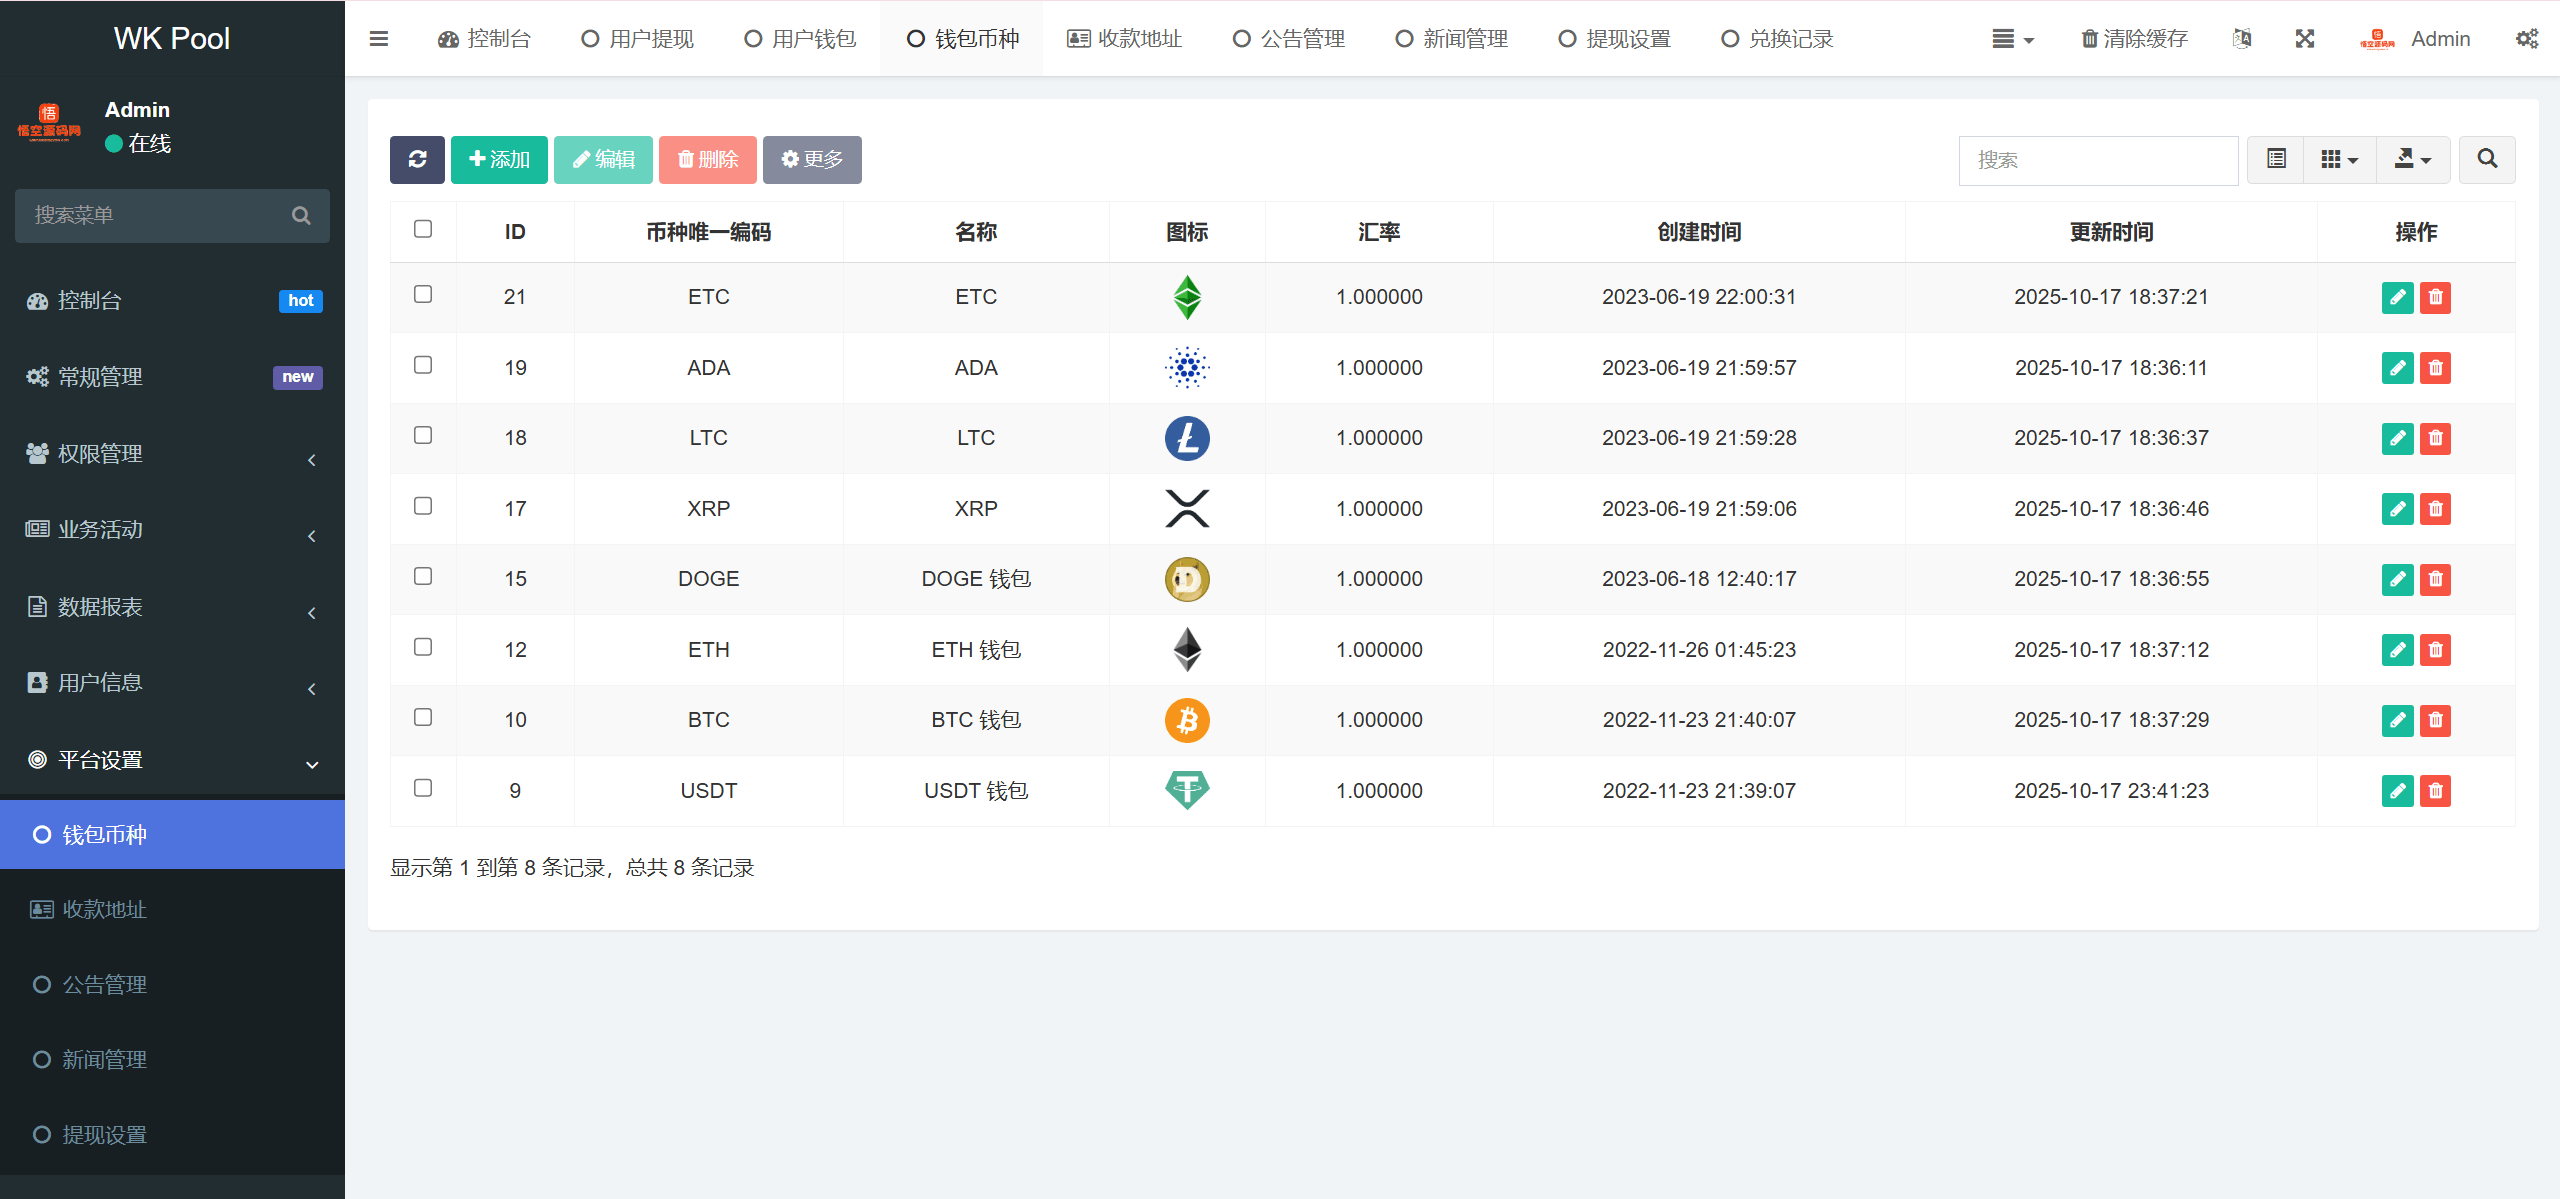Open the export data dropdown
The width and height of the screenshot is (2560, 1199).
coord(2412,159)
